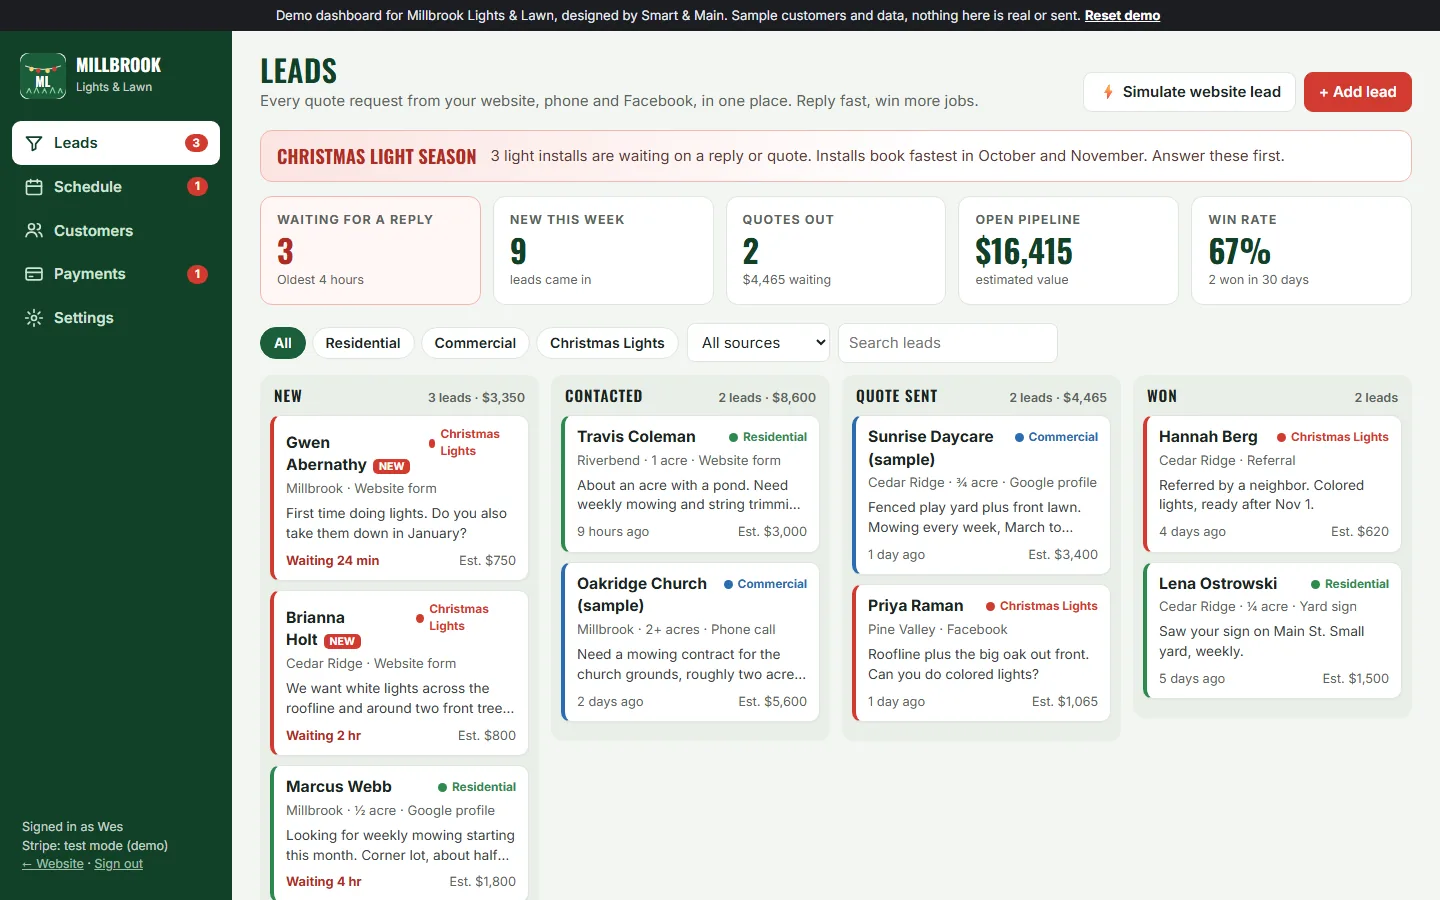Filter leads by Commercial
This screenshot has height=900, width=1440.
475,343
